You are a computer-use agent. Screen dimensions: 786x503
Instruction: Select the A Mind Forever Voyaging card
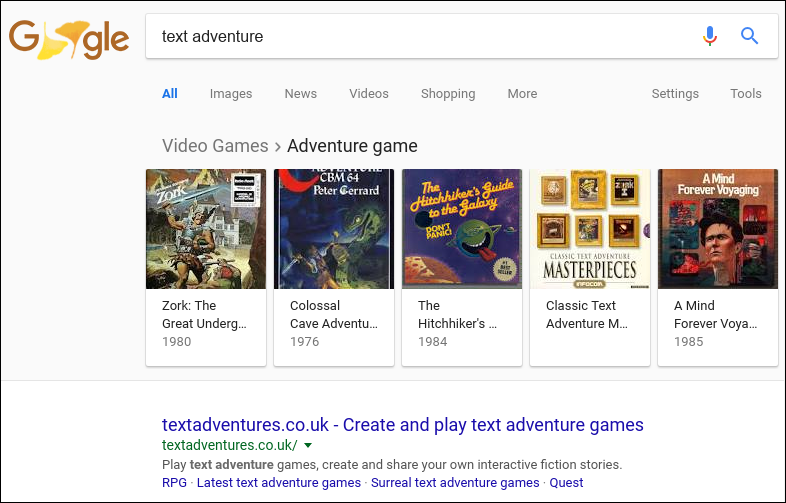point(718,267)
